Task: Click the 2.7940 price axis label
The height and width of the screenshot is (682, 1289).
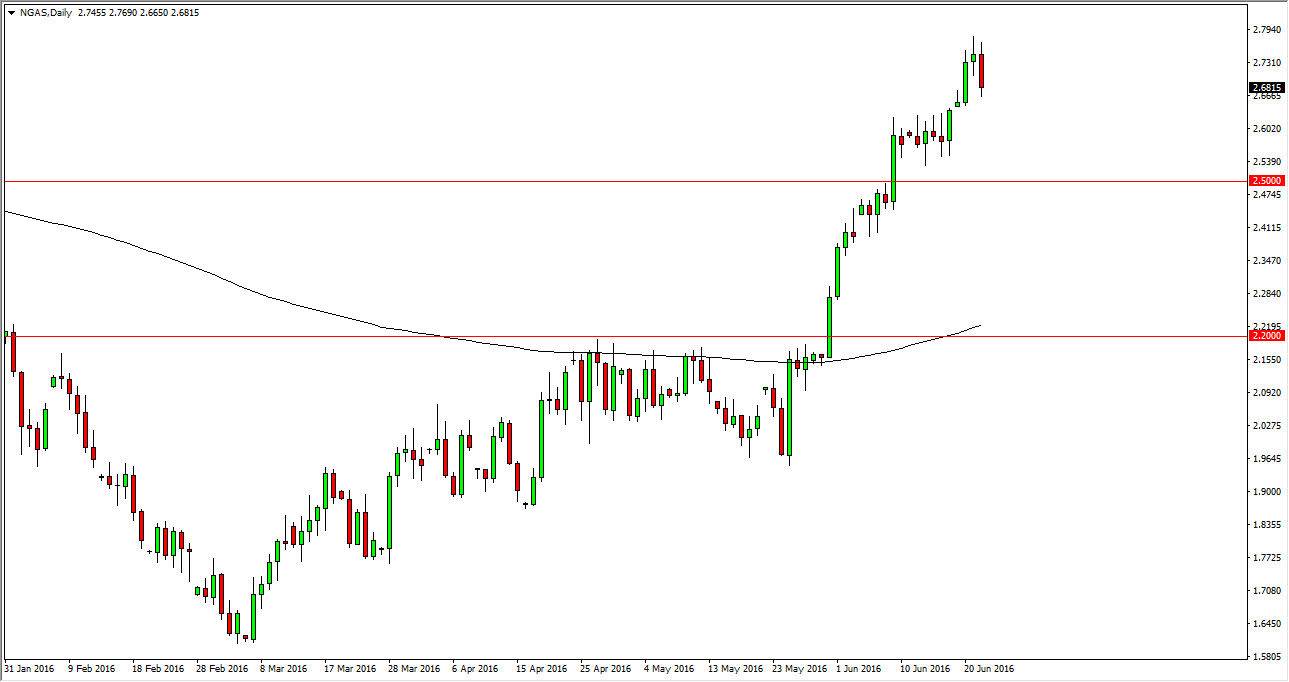Action: pyautogui.click(x=1265, y=30)
